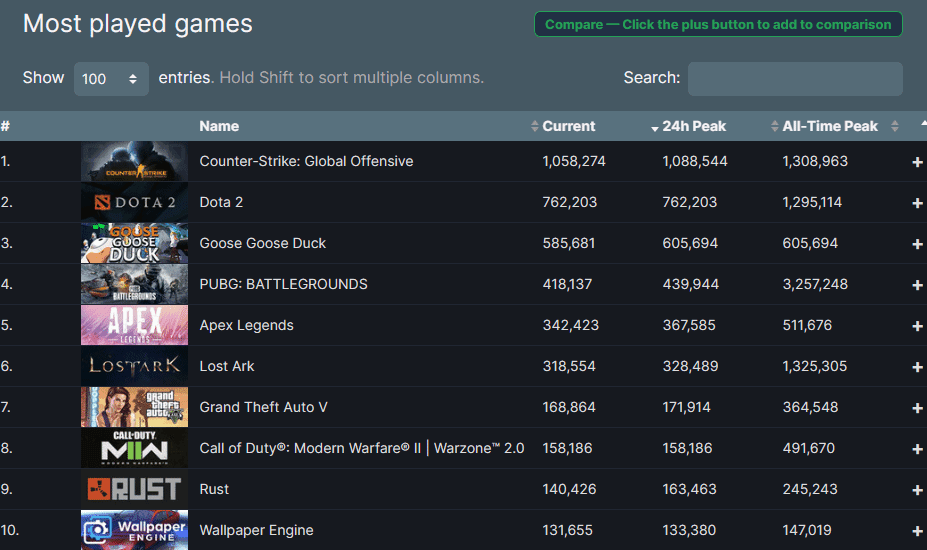Screen dimensions: 927x550
Task: Add Wallpaper Engine to comparison via plus icon
Action: coord(917,531)
